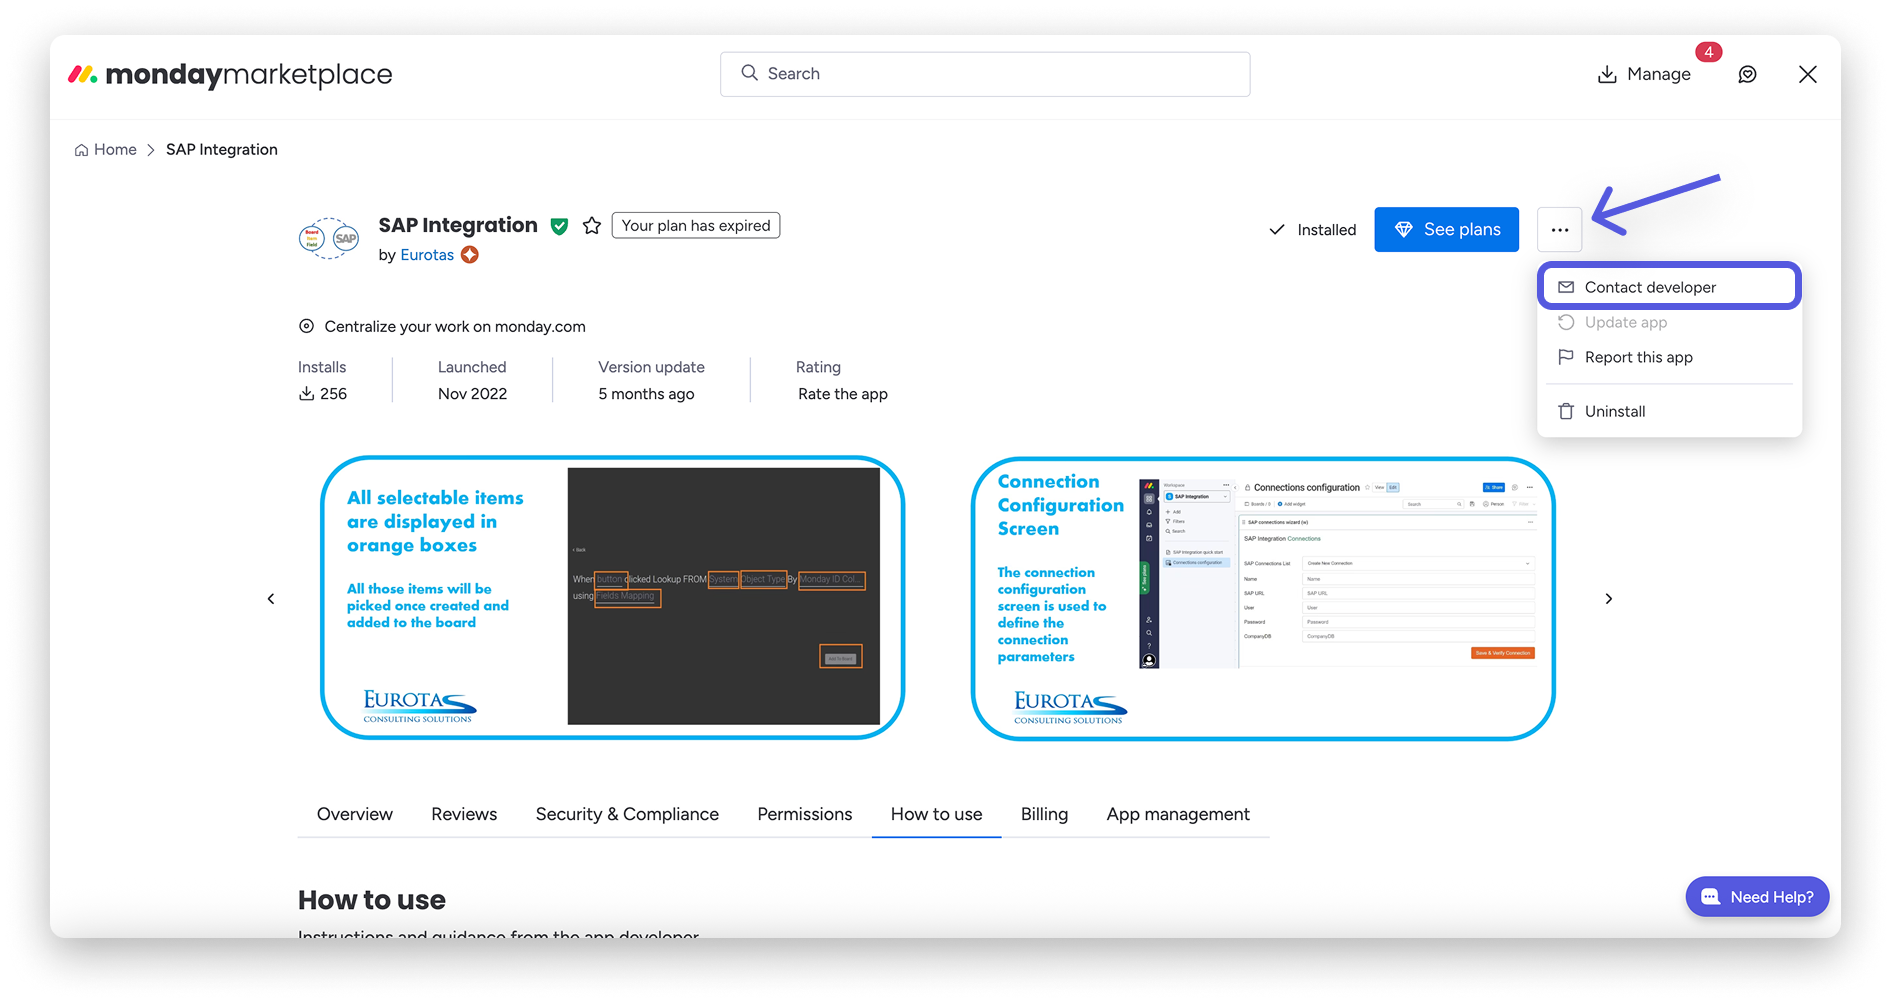Screen dimensions: 1891x1003
Task: Click the Launched date Nov 2022
Action: (x=472, y=394)
